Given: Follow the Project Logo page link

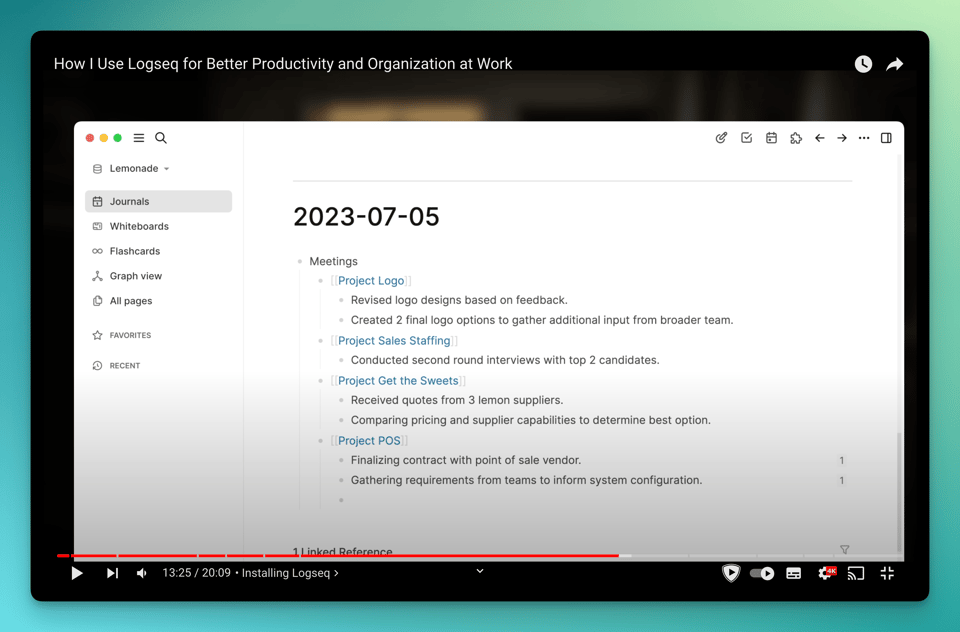Looking at the screenshot, I should [x=371, y=281].
